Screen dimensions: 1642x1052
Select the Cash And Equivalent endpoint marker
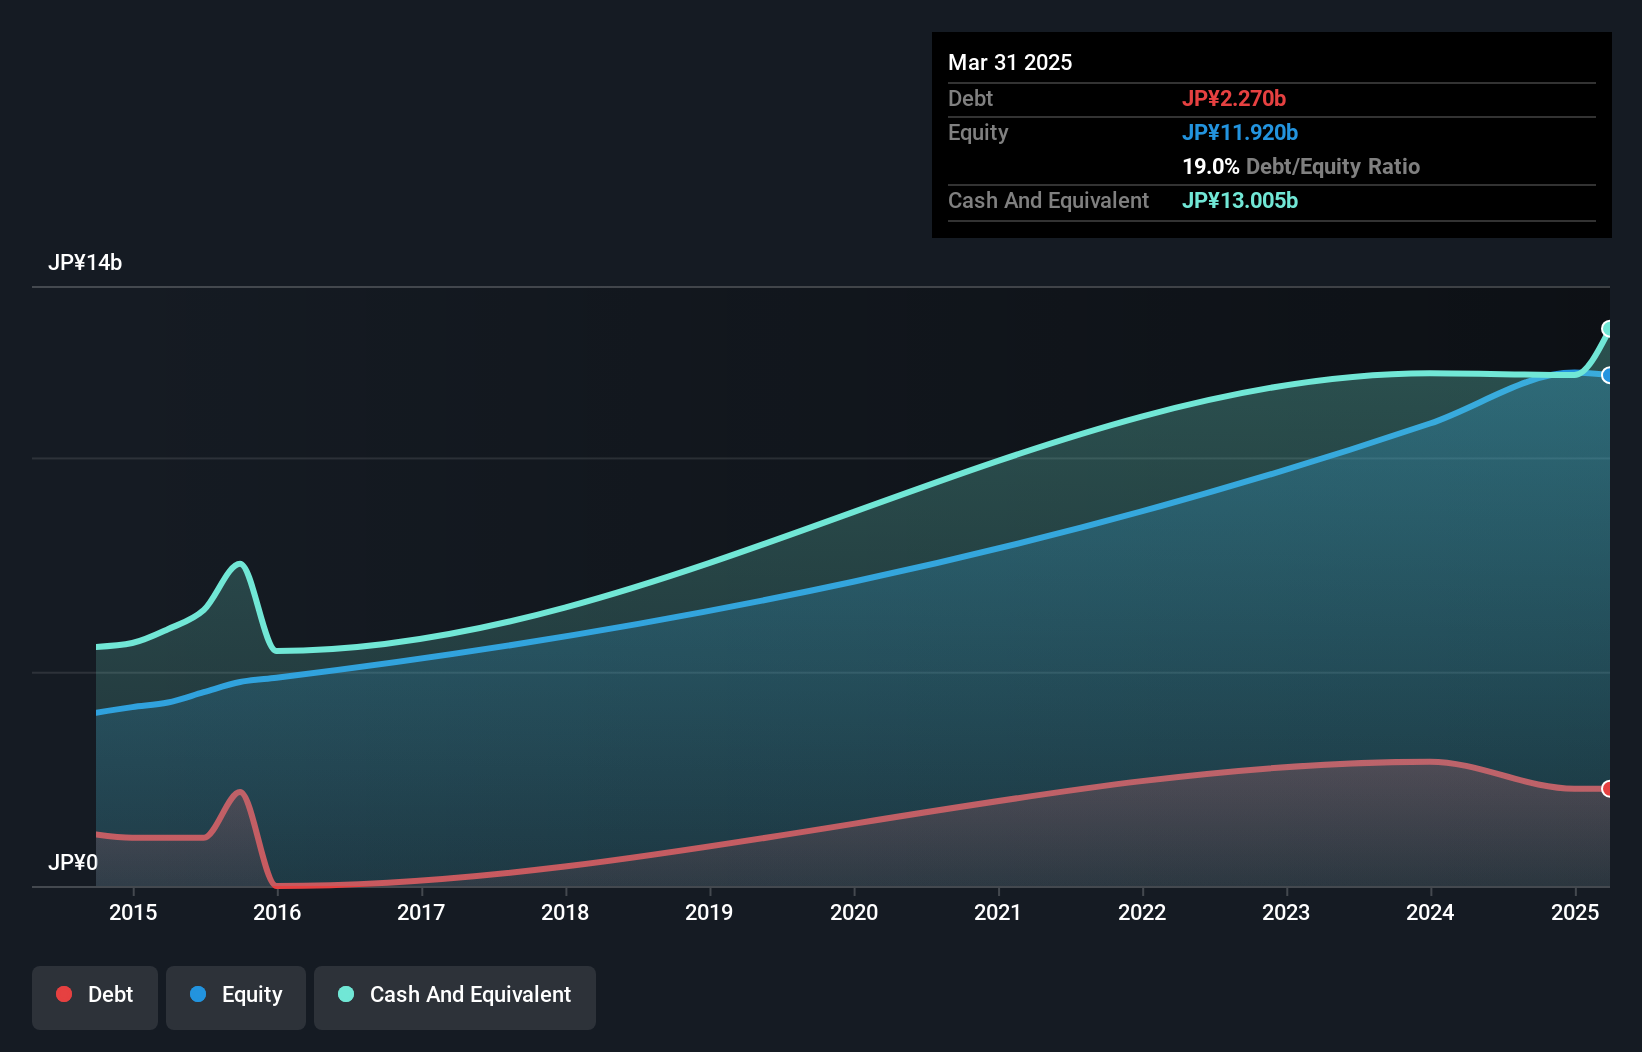1608,329
